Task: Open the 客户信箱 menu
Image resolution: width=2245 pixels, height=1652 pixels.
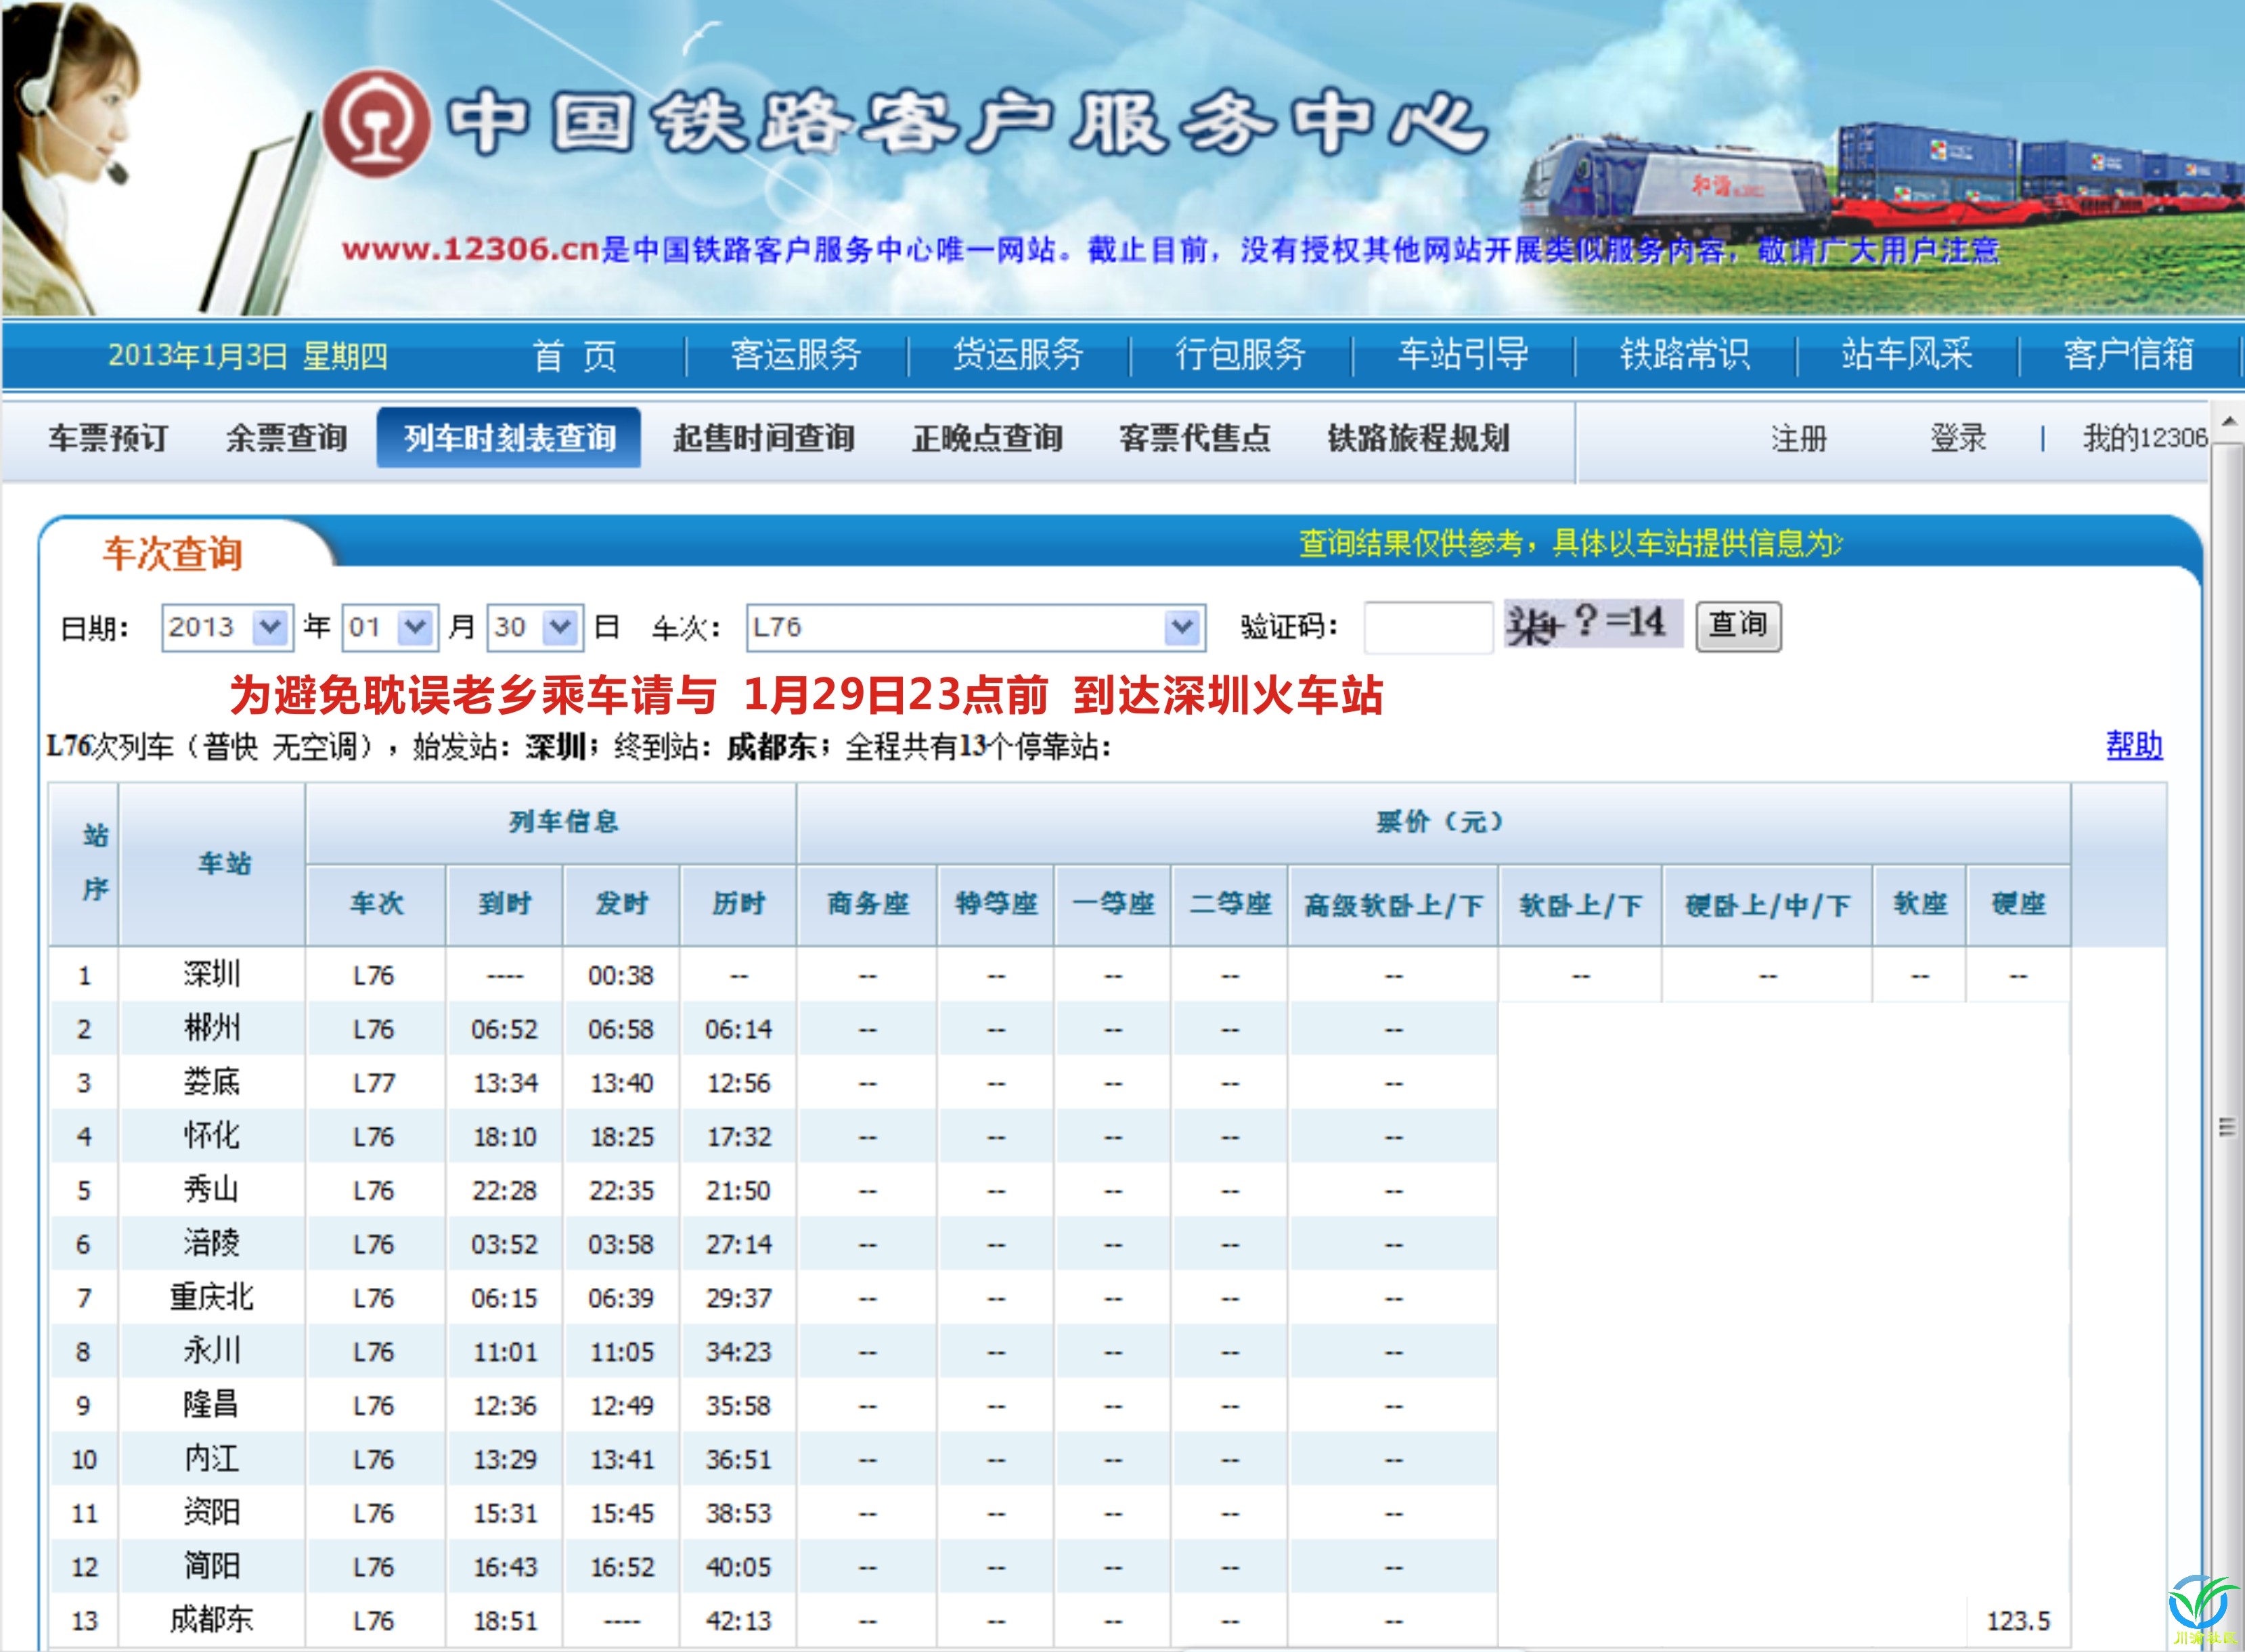Action: pos(2129,355)
